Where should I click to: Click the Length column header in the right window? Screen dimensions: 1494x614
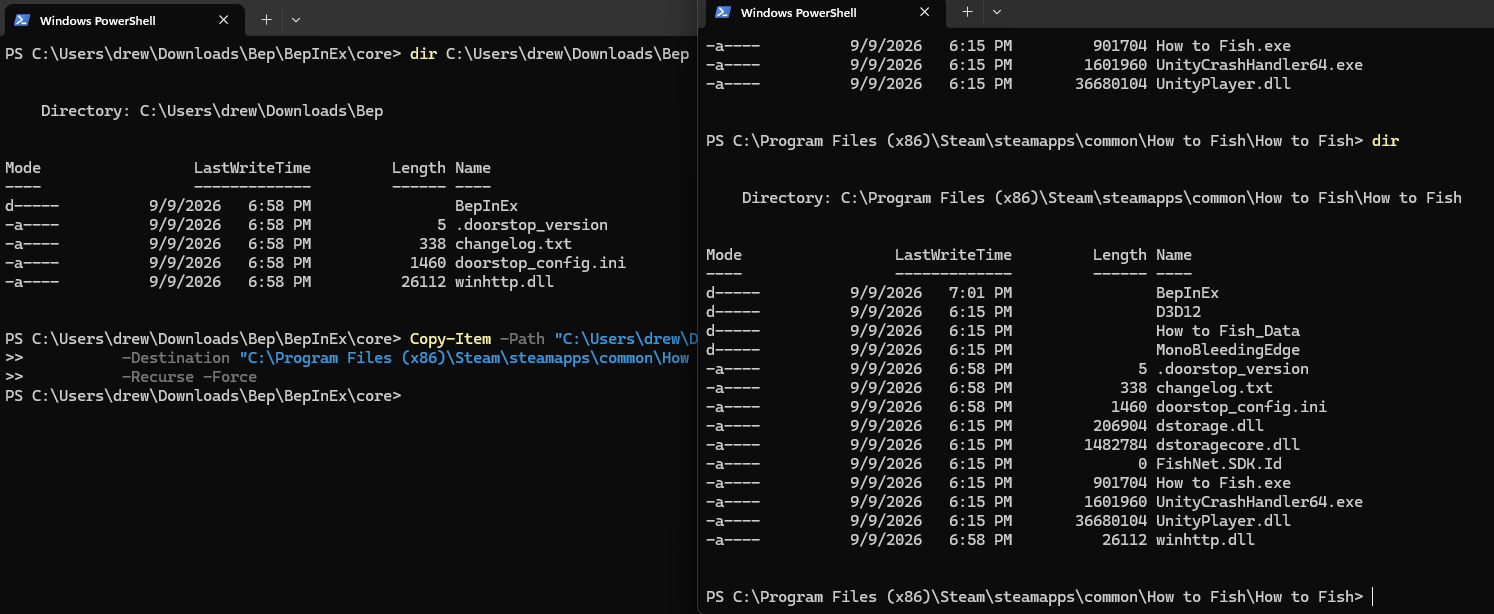[x=1120, y=255]
